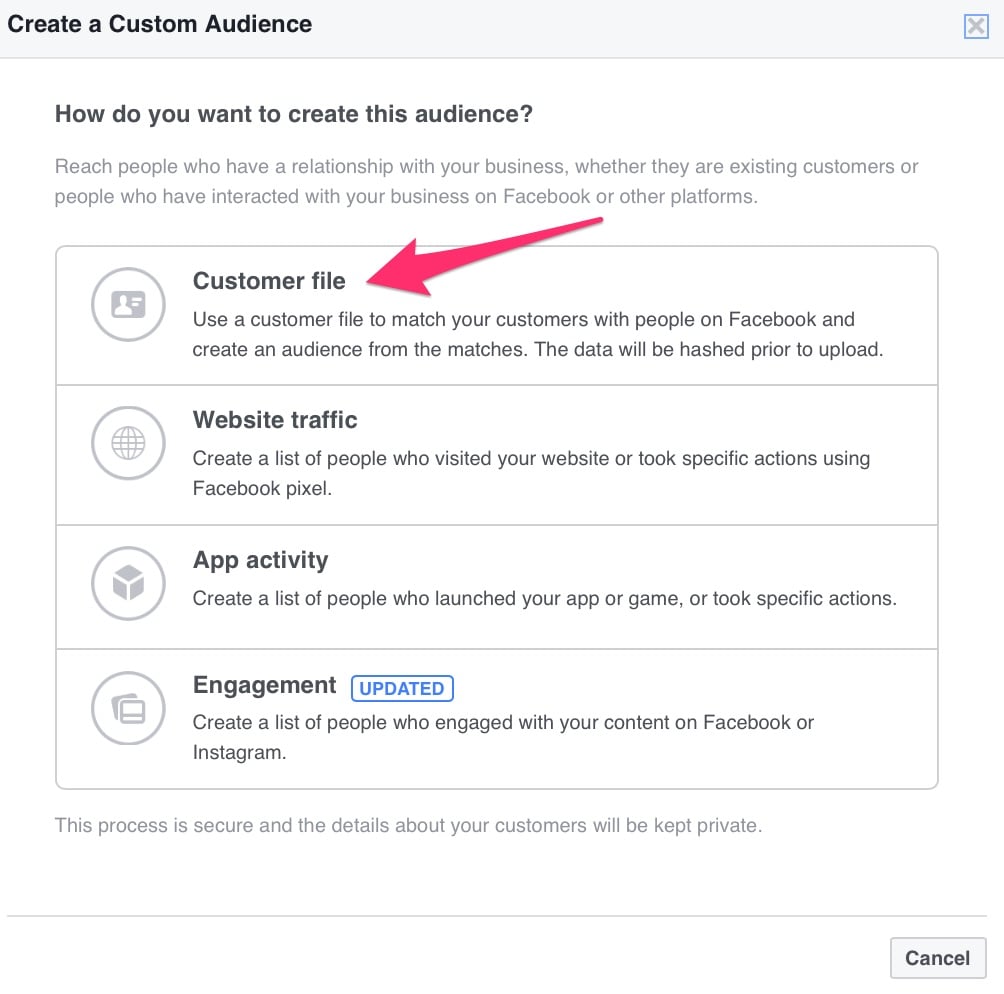The width and height of the screenshot is (1004, 994).
Task: Click the App activity cube icon
Action: (128, 583)
